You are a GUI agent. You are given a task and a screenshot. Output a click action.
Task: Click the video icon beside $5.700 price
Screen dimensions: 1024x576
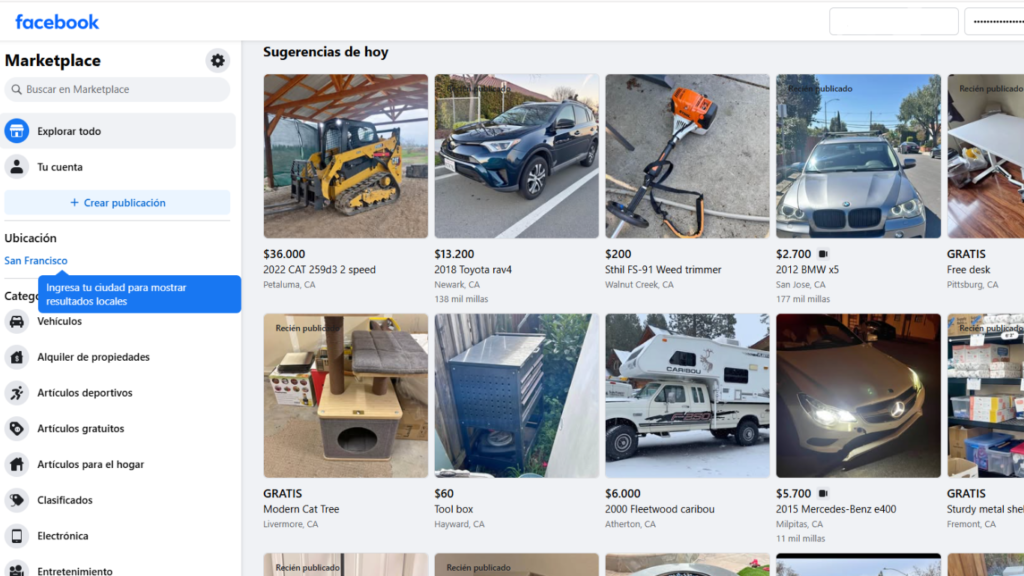[823, 494]
